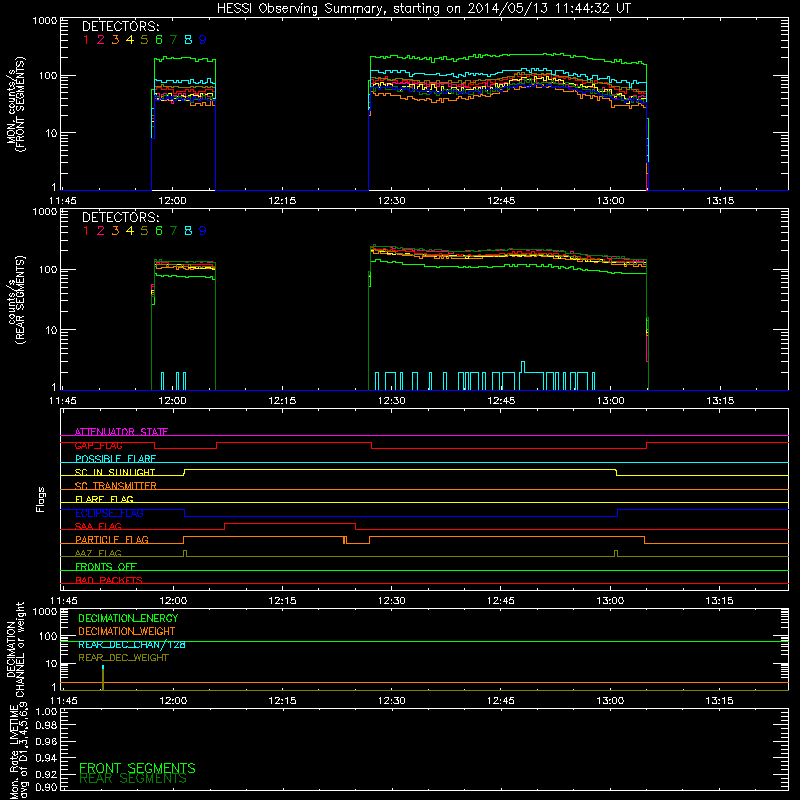Click the 13:00 tick under front segments plot
The height and width of the screenshot is (800, 800).
pos(610,201)
